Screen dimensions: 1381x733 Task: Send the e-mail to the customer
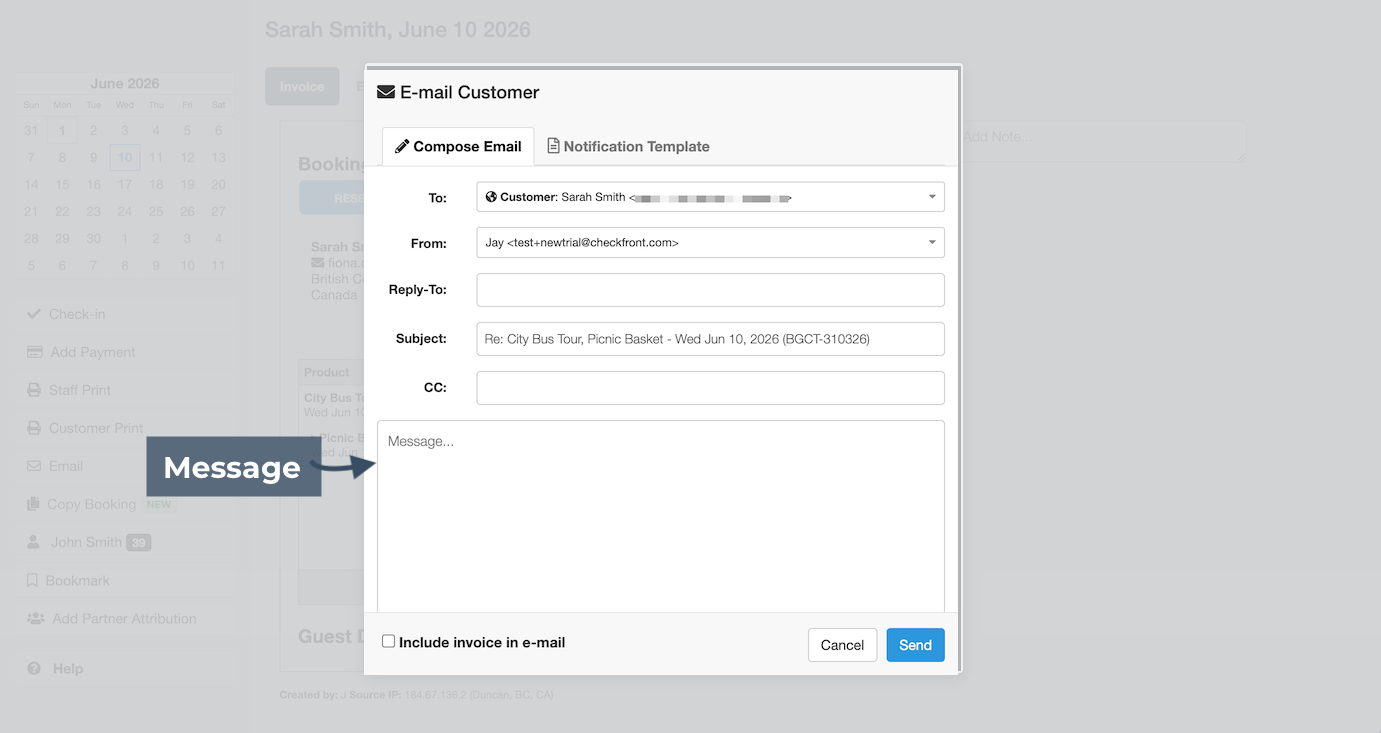[915, 645]
